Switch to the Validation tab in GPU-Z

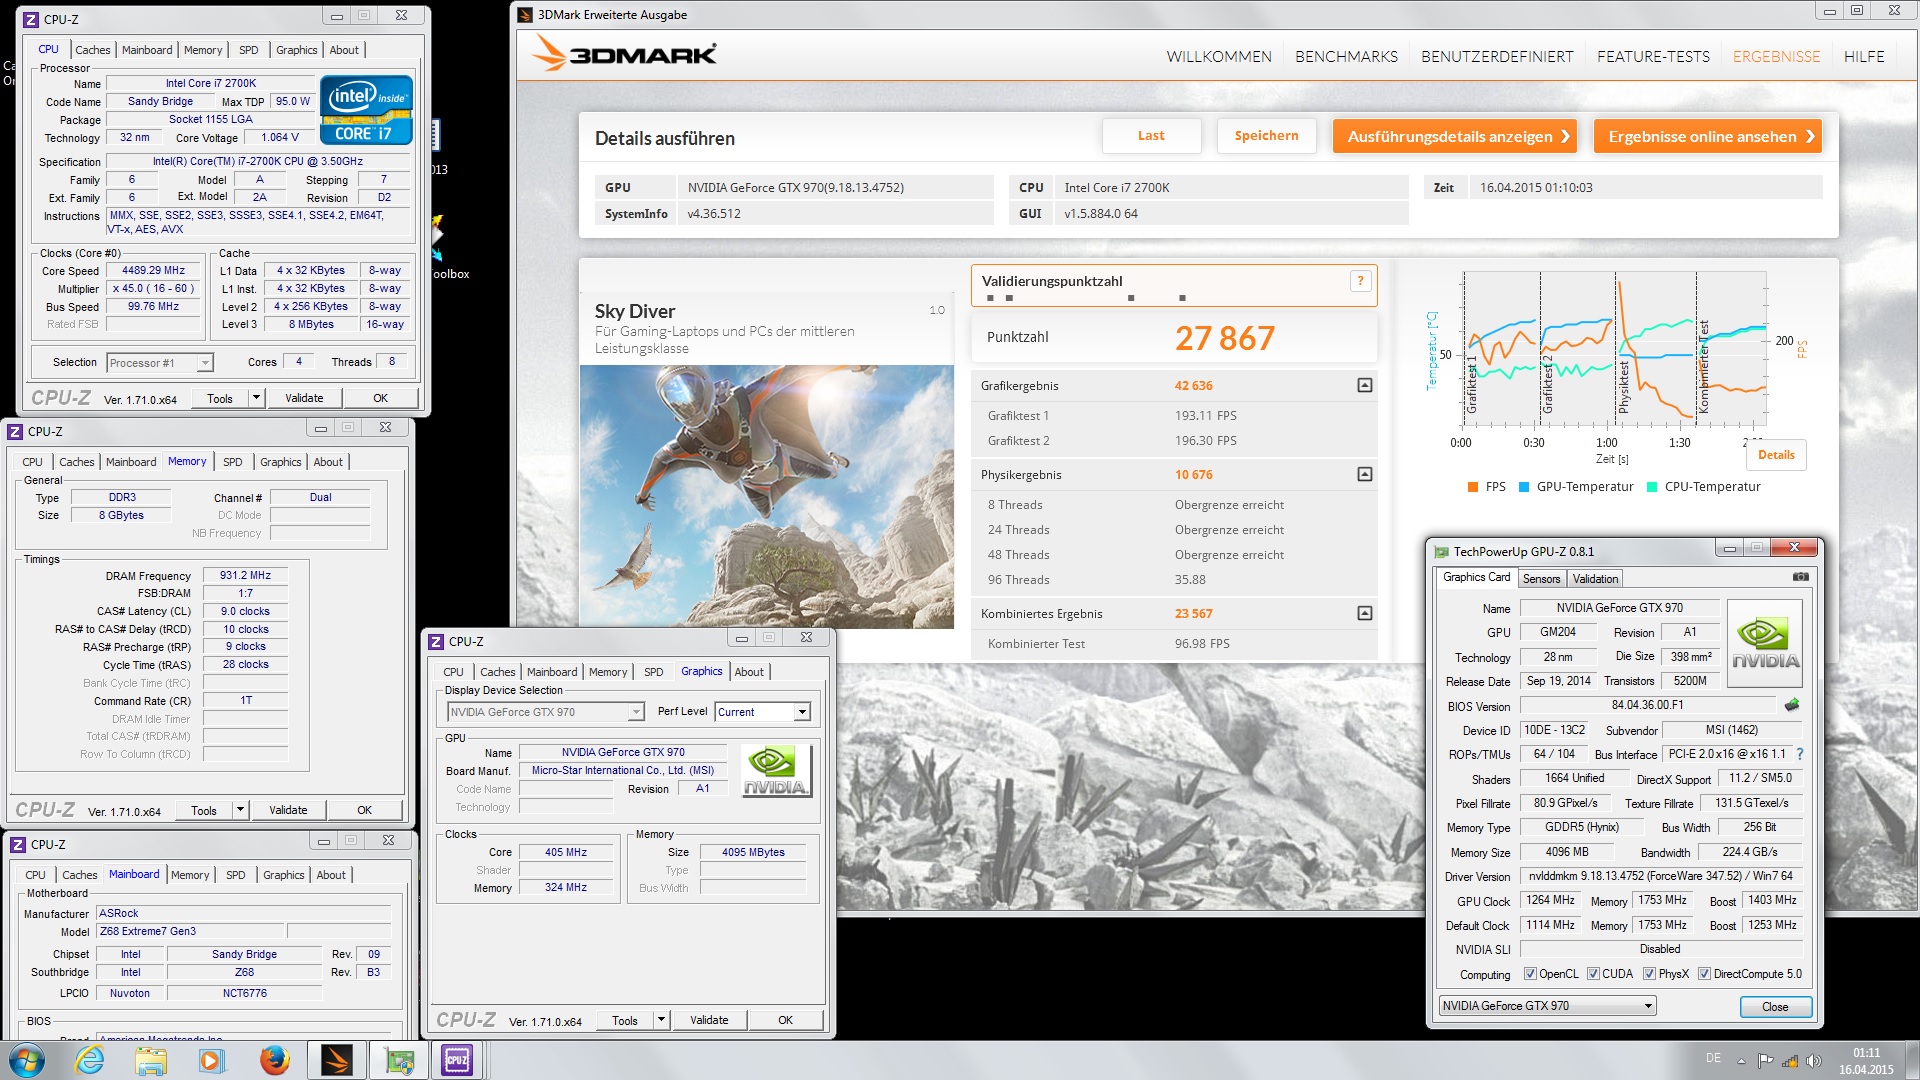pyautogui.click(x=1595, y=579)
